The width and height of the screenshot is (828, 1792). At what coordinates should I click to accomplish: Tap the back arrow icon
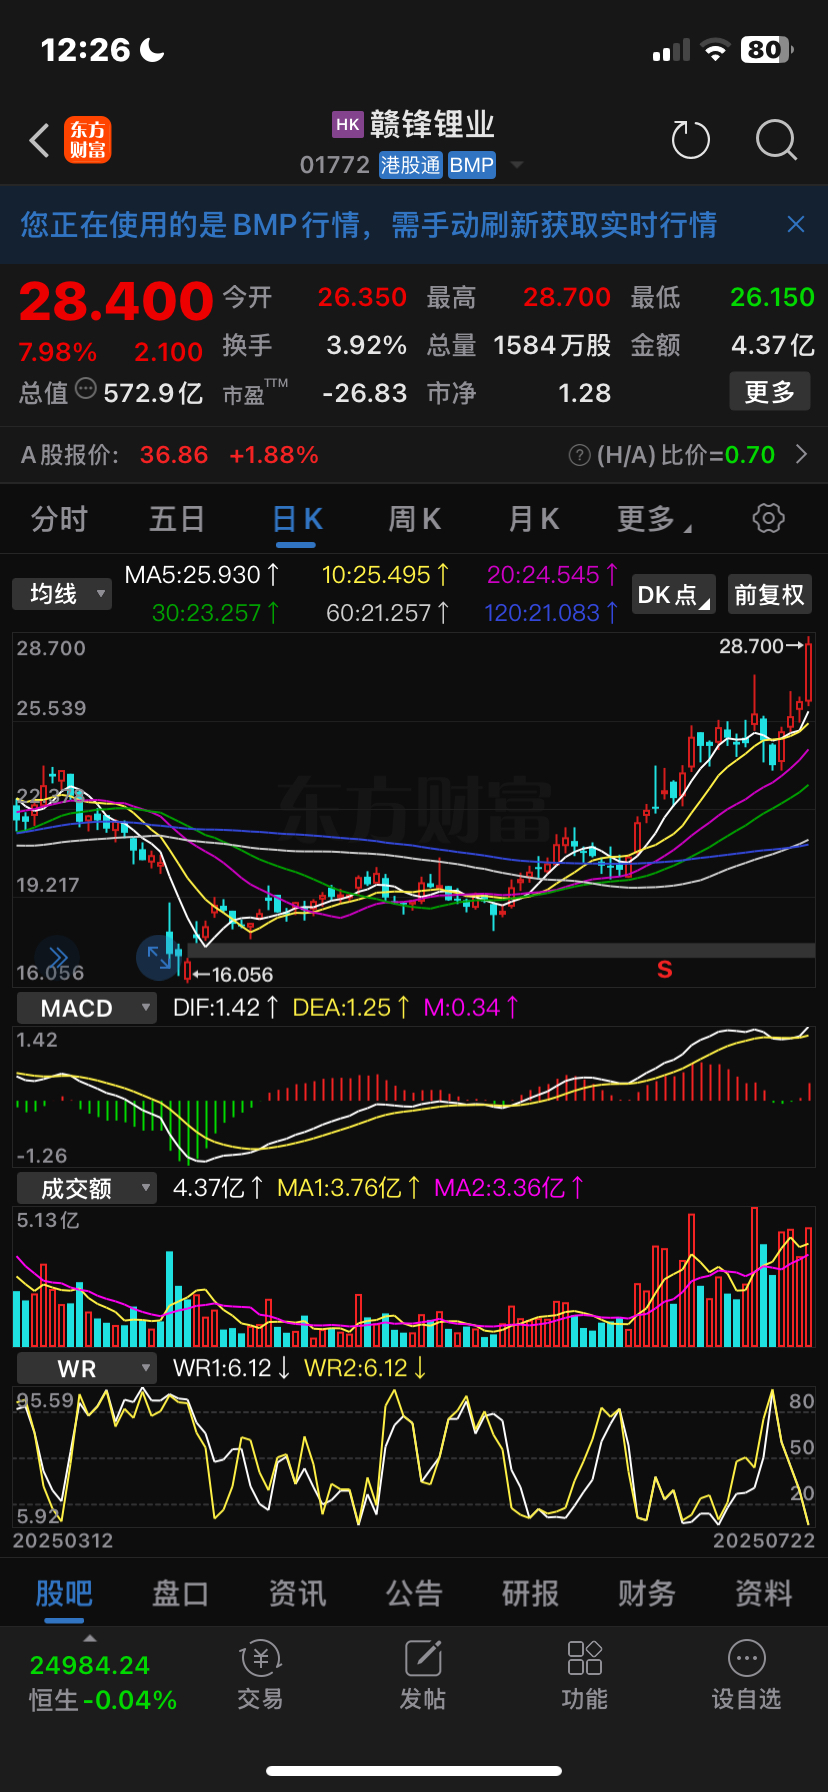click(x=39, y=141)
